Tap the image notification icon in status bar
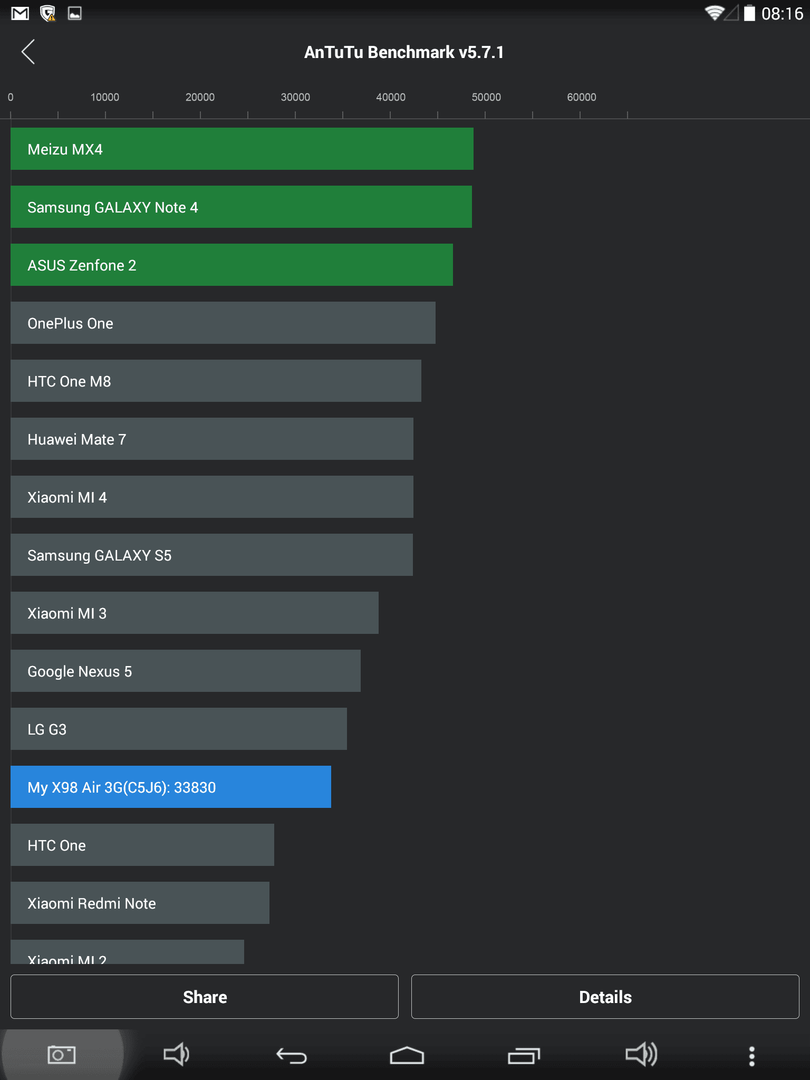Screen dimensions: 810x1080 (74, 13)
